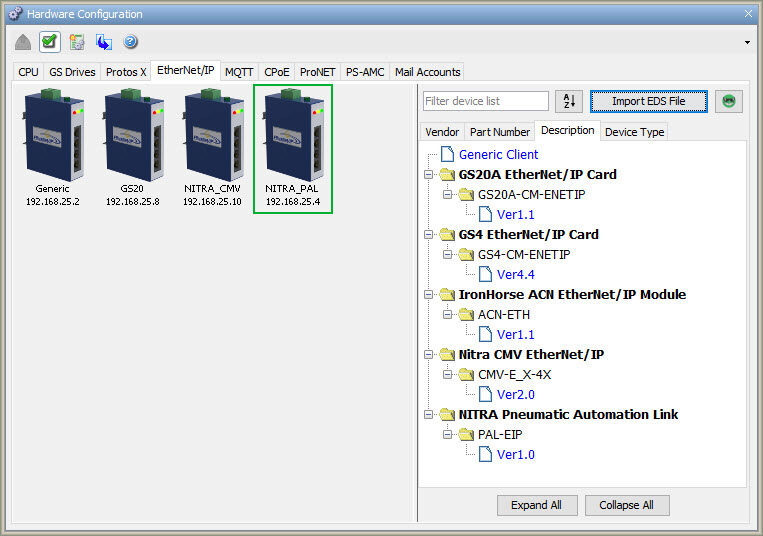The width and height of the screenshot is (763, 536).
Task: Open the toolbar overflow dropdown arrow
Action: tap(747, 43)
